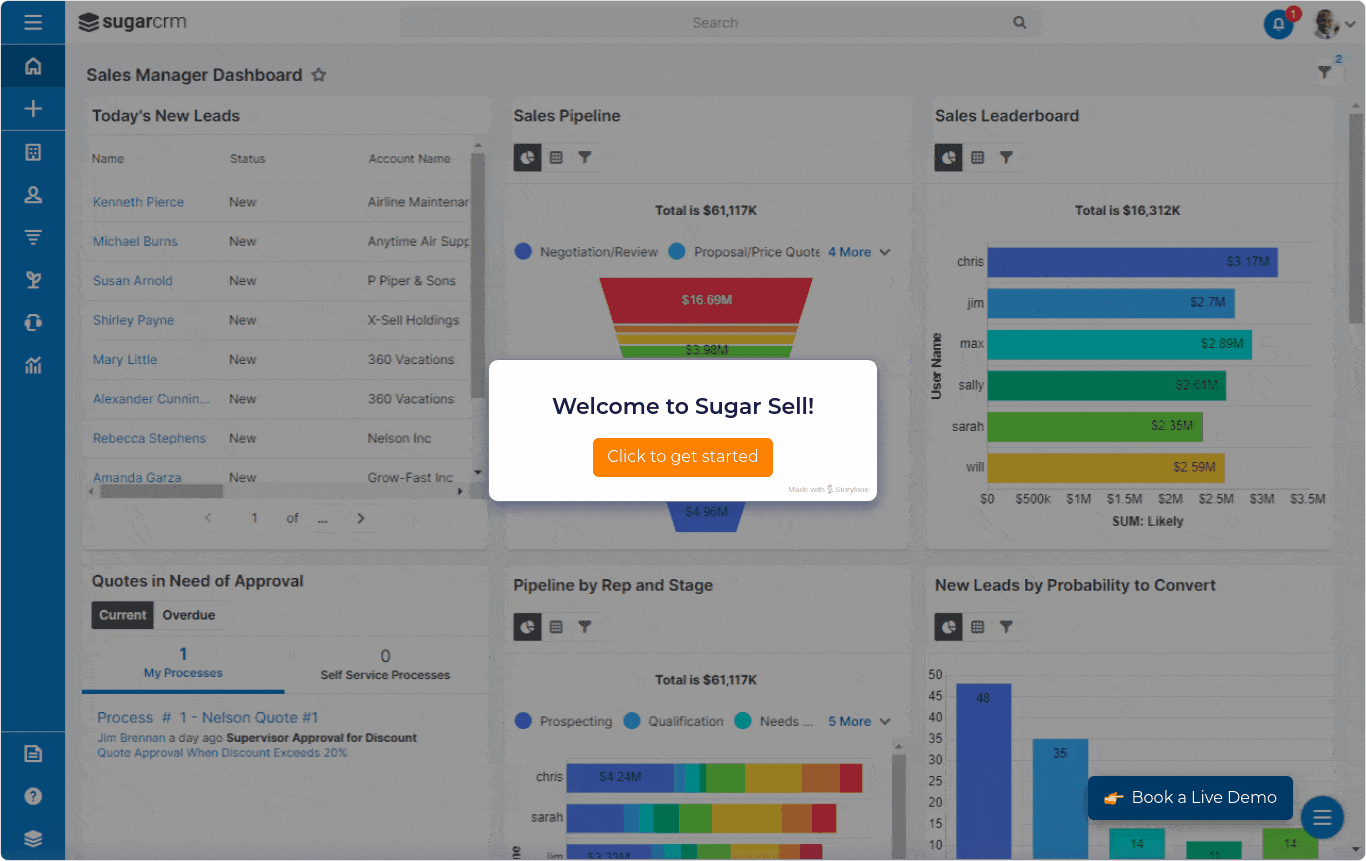Open the Reports chart icon in sidebar

33,365
